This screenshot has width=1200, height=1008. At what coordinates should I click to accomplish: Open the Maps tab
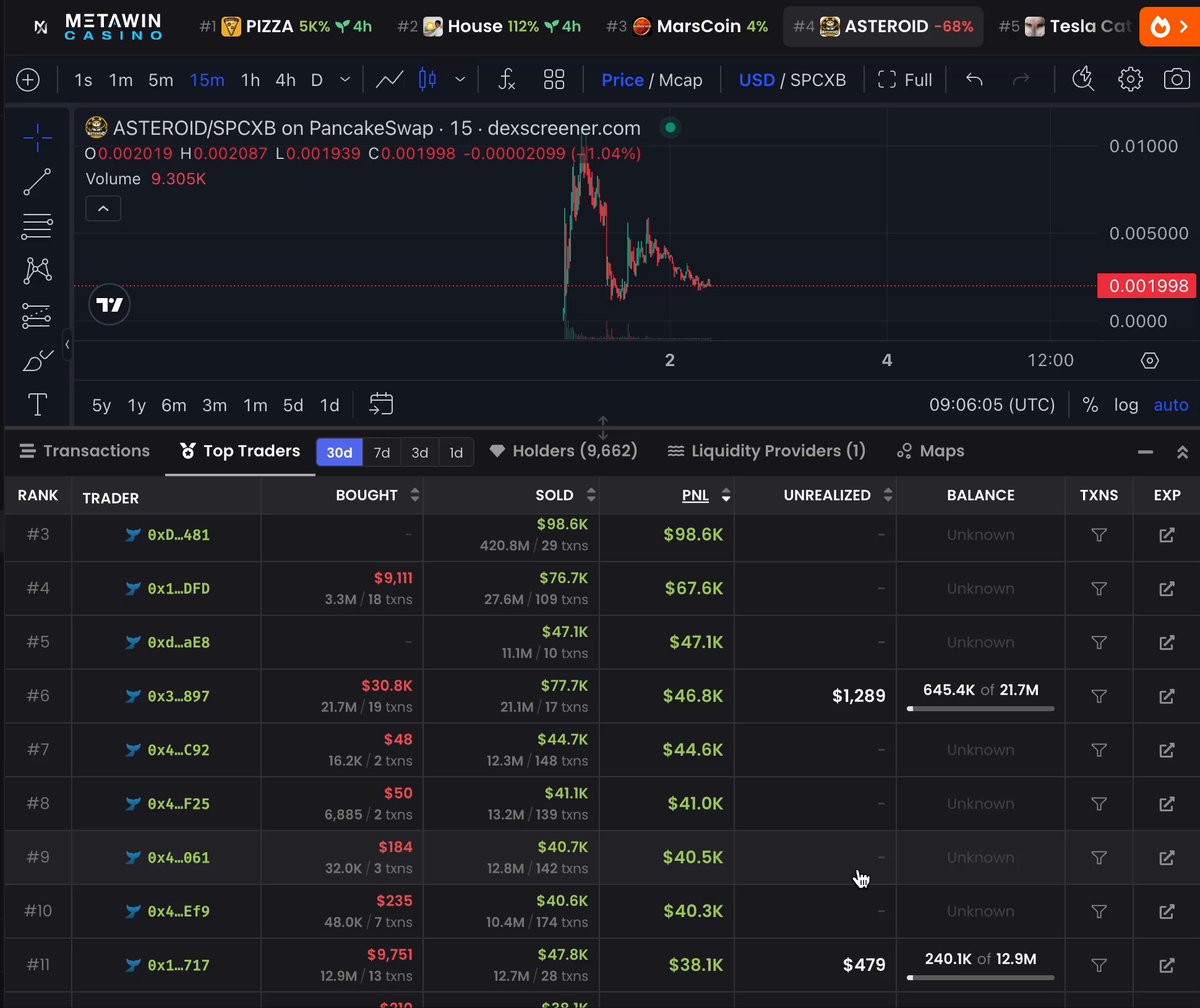931,451
